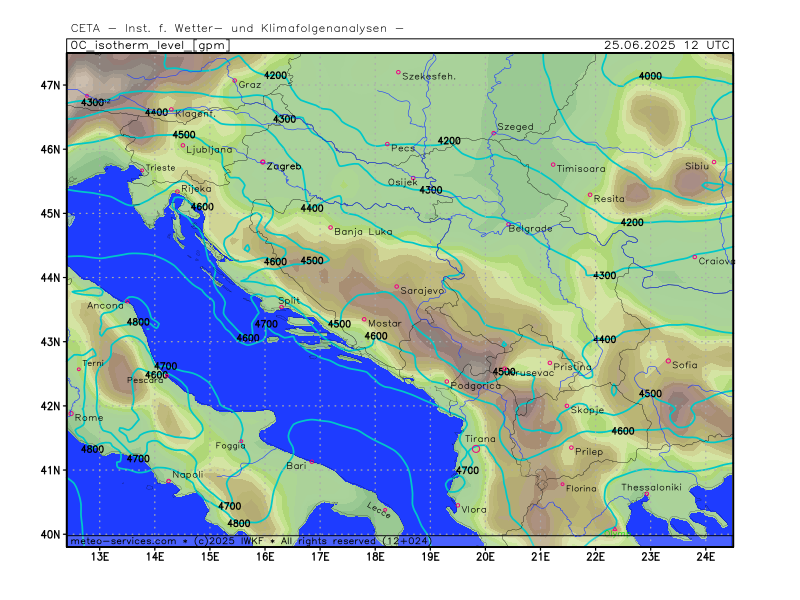
Task: Select the Bari city label
Action: pos(296,466)
